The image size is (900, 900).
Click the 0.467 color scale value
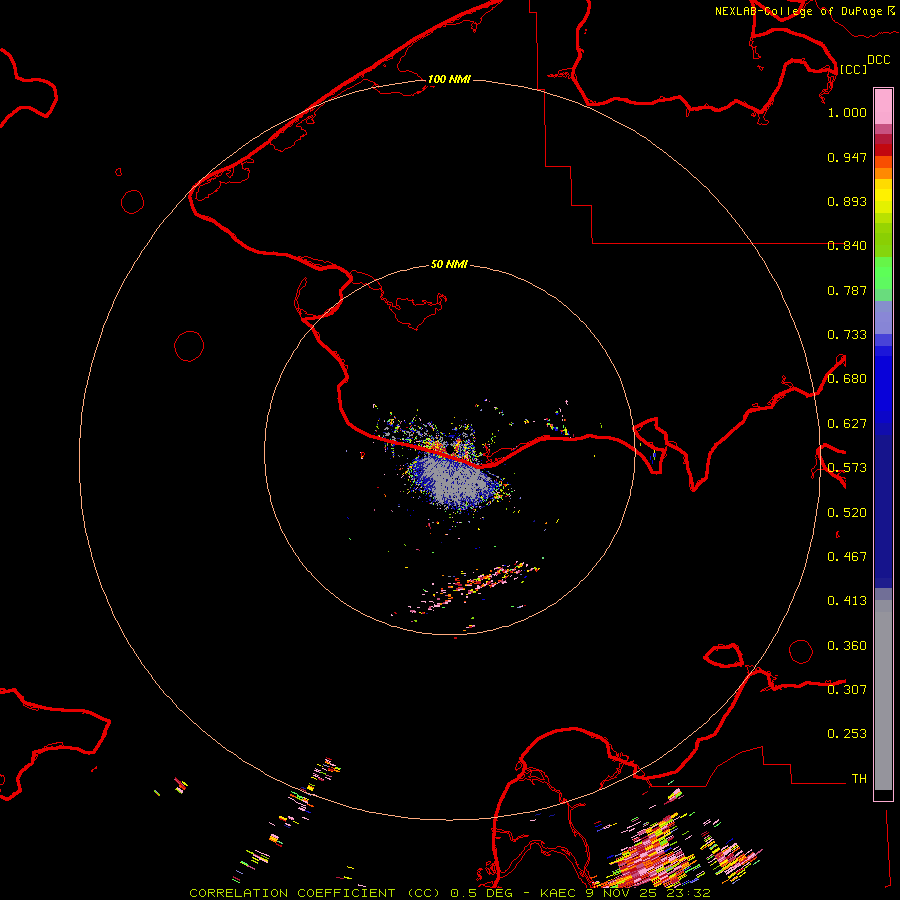tap(847, 557)
